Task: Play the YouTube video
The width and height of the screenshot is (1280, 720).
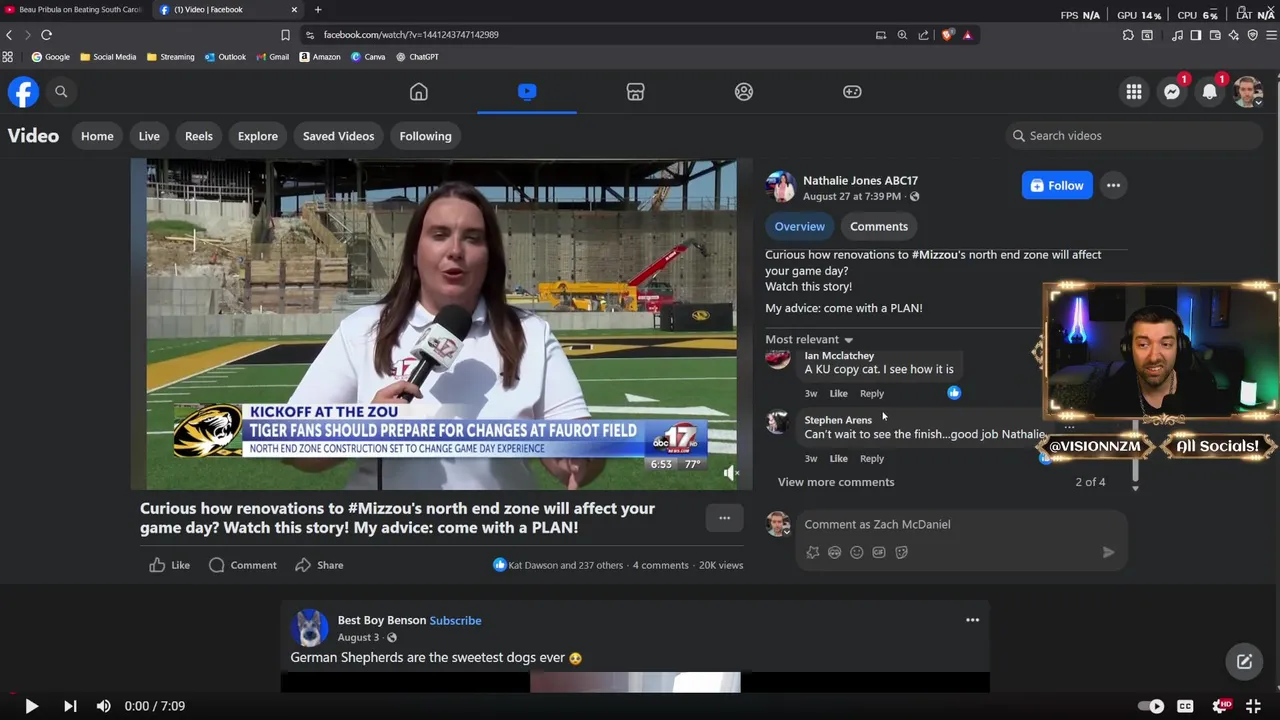Action: (x=31, y=707)
